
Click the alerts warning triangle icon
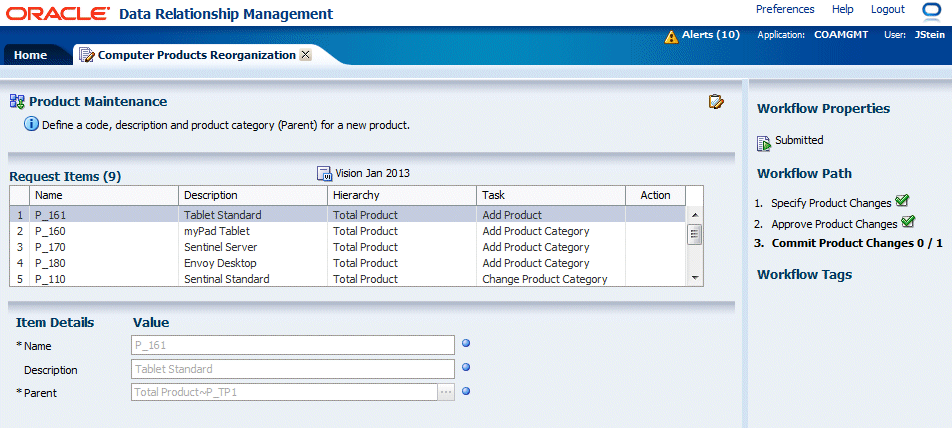[x=671, y=36]
